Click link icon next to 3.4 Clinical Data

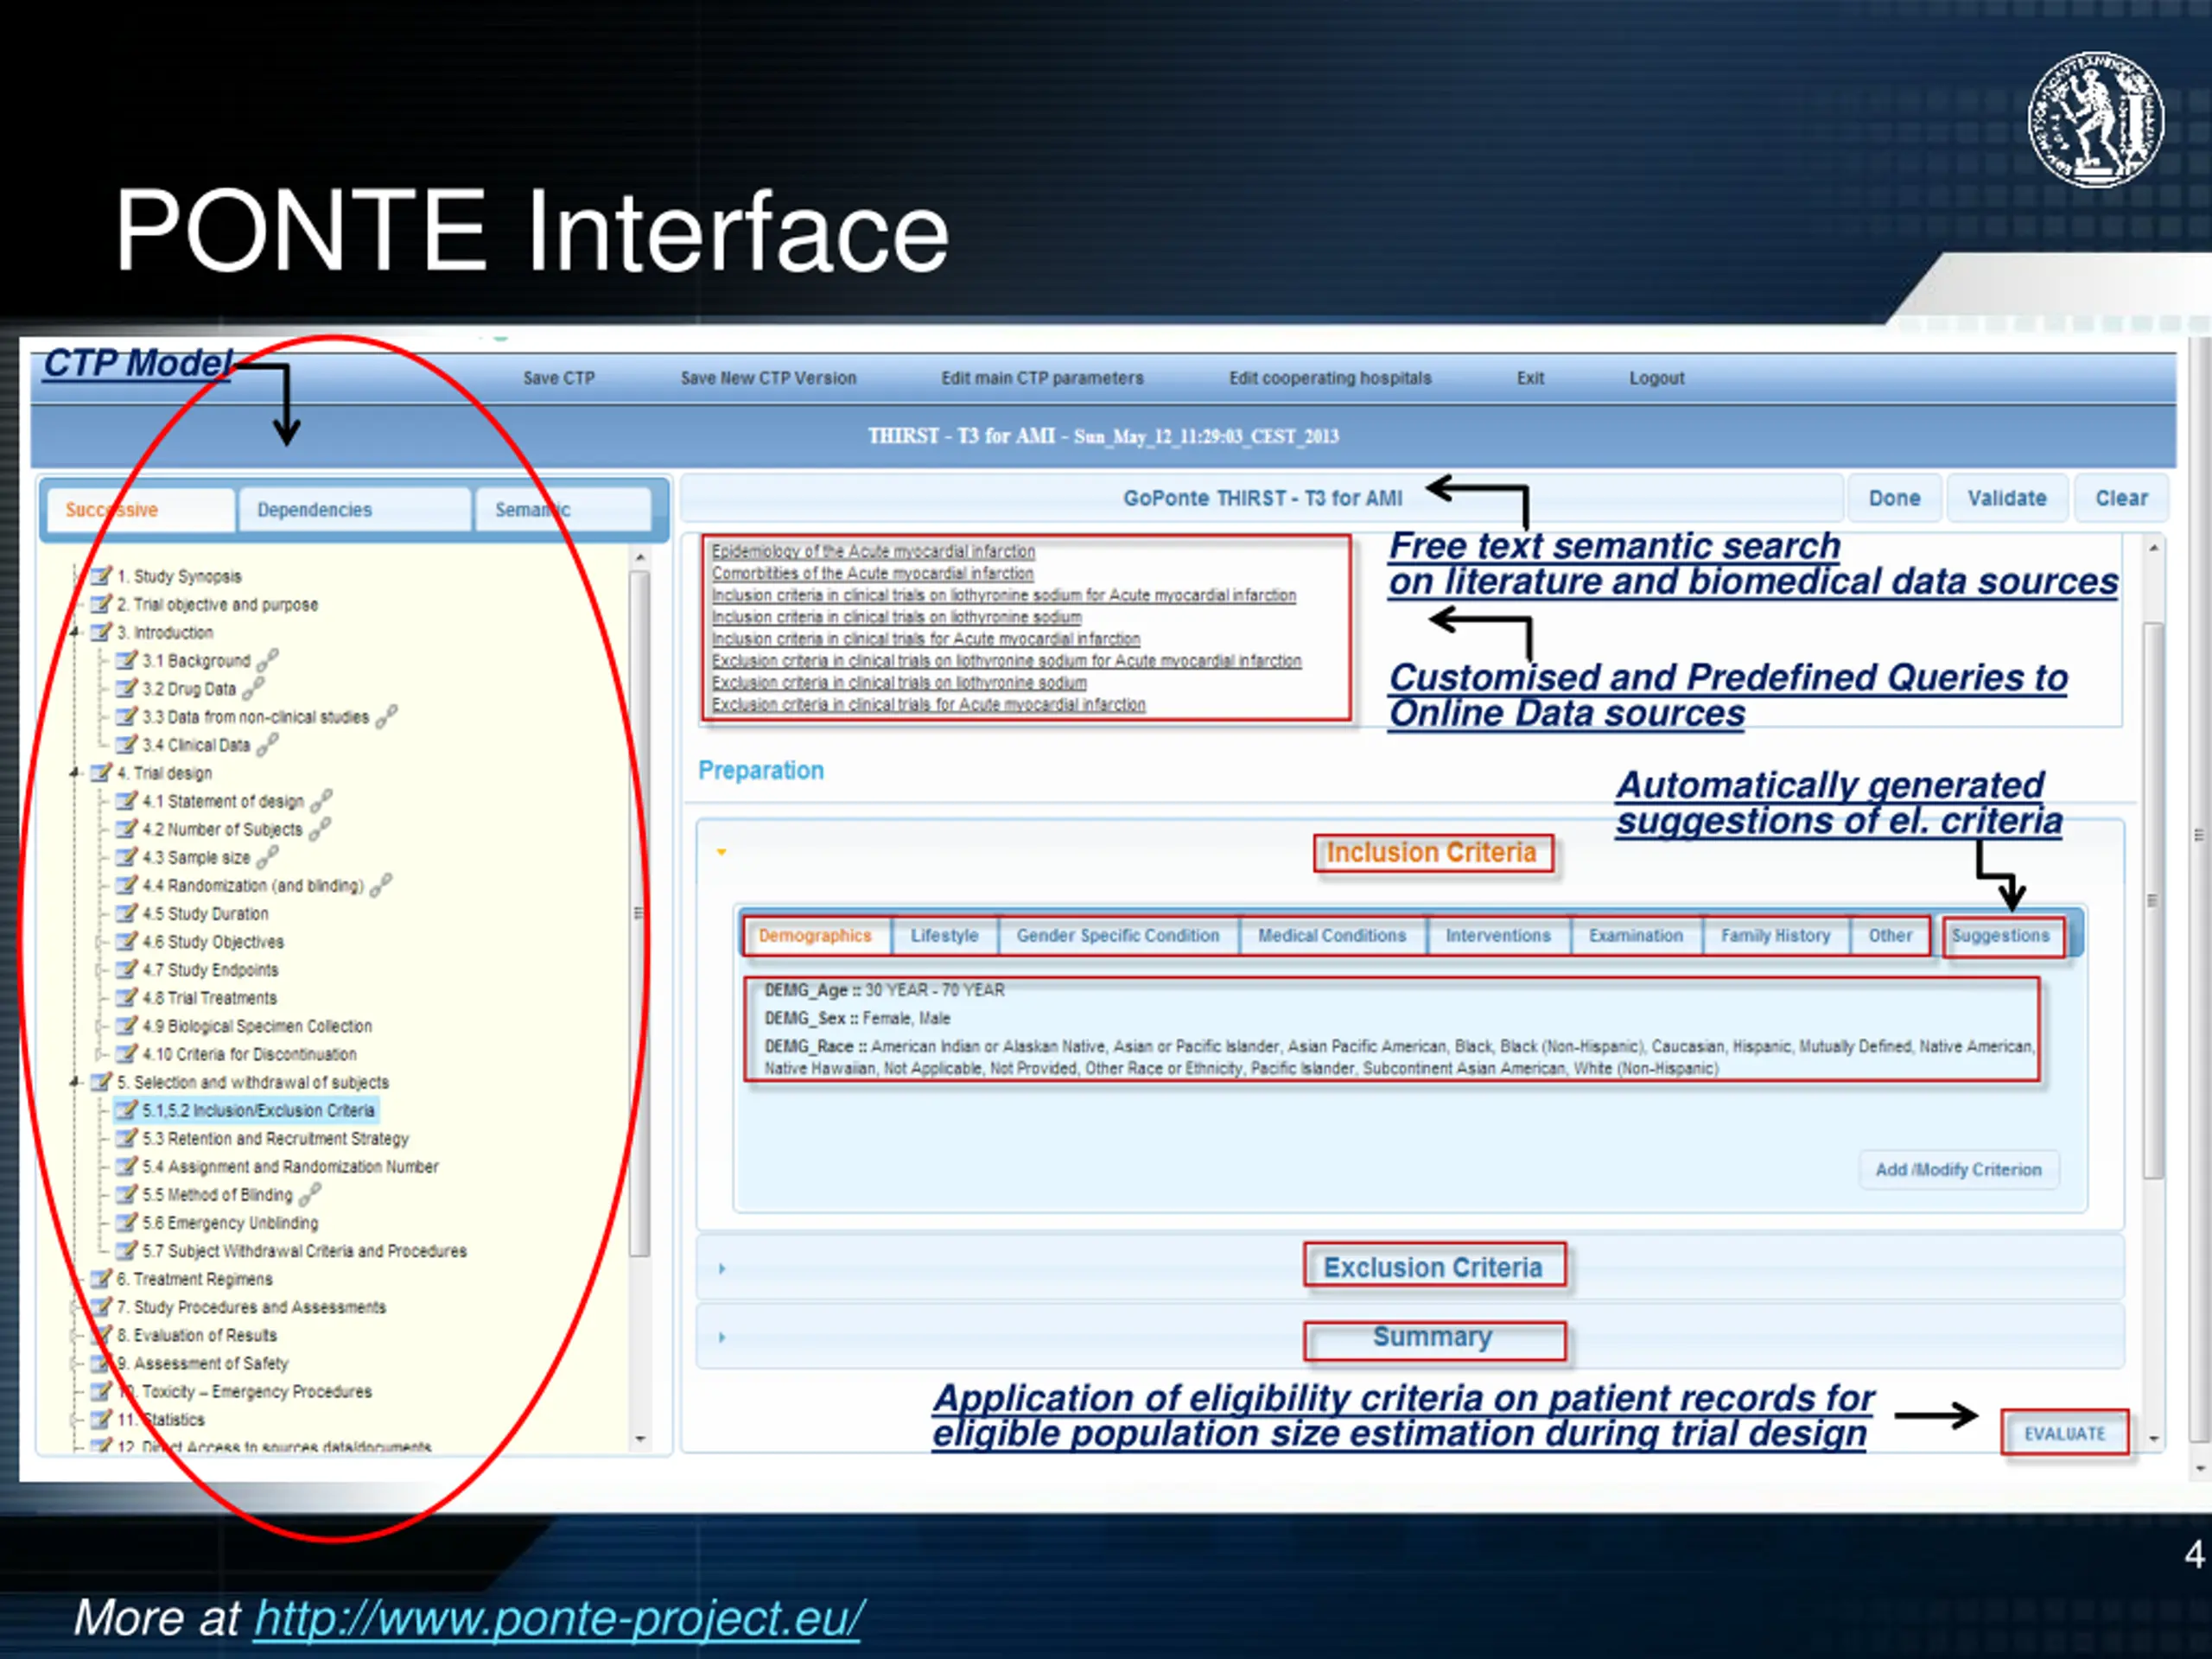click(x=267, y=744)
